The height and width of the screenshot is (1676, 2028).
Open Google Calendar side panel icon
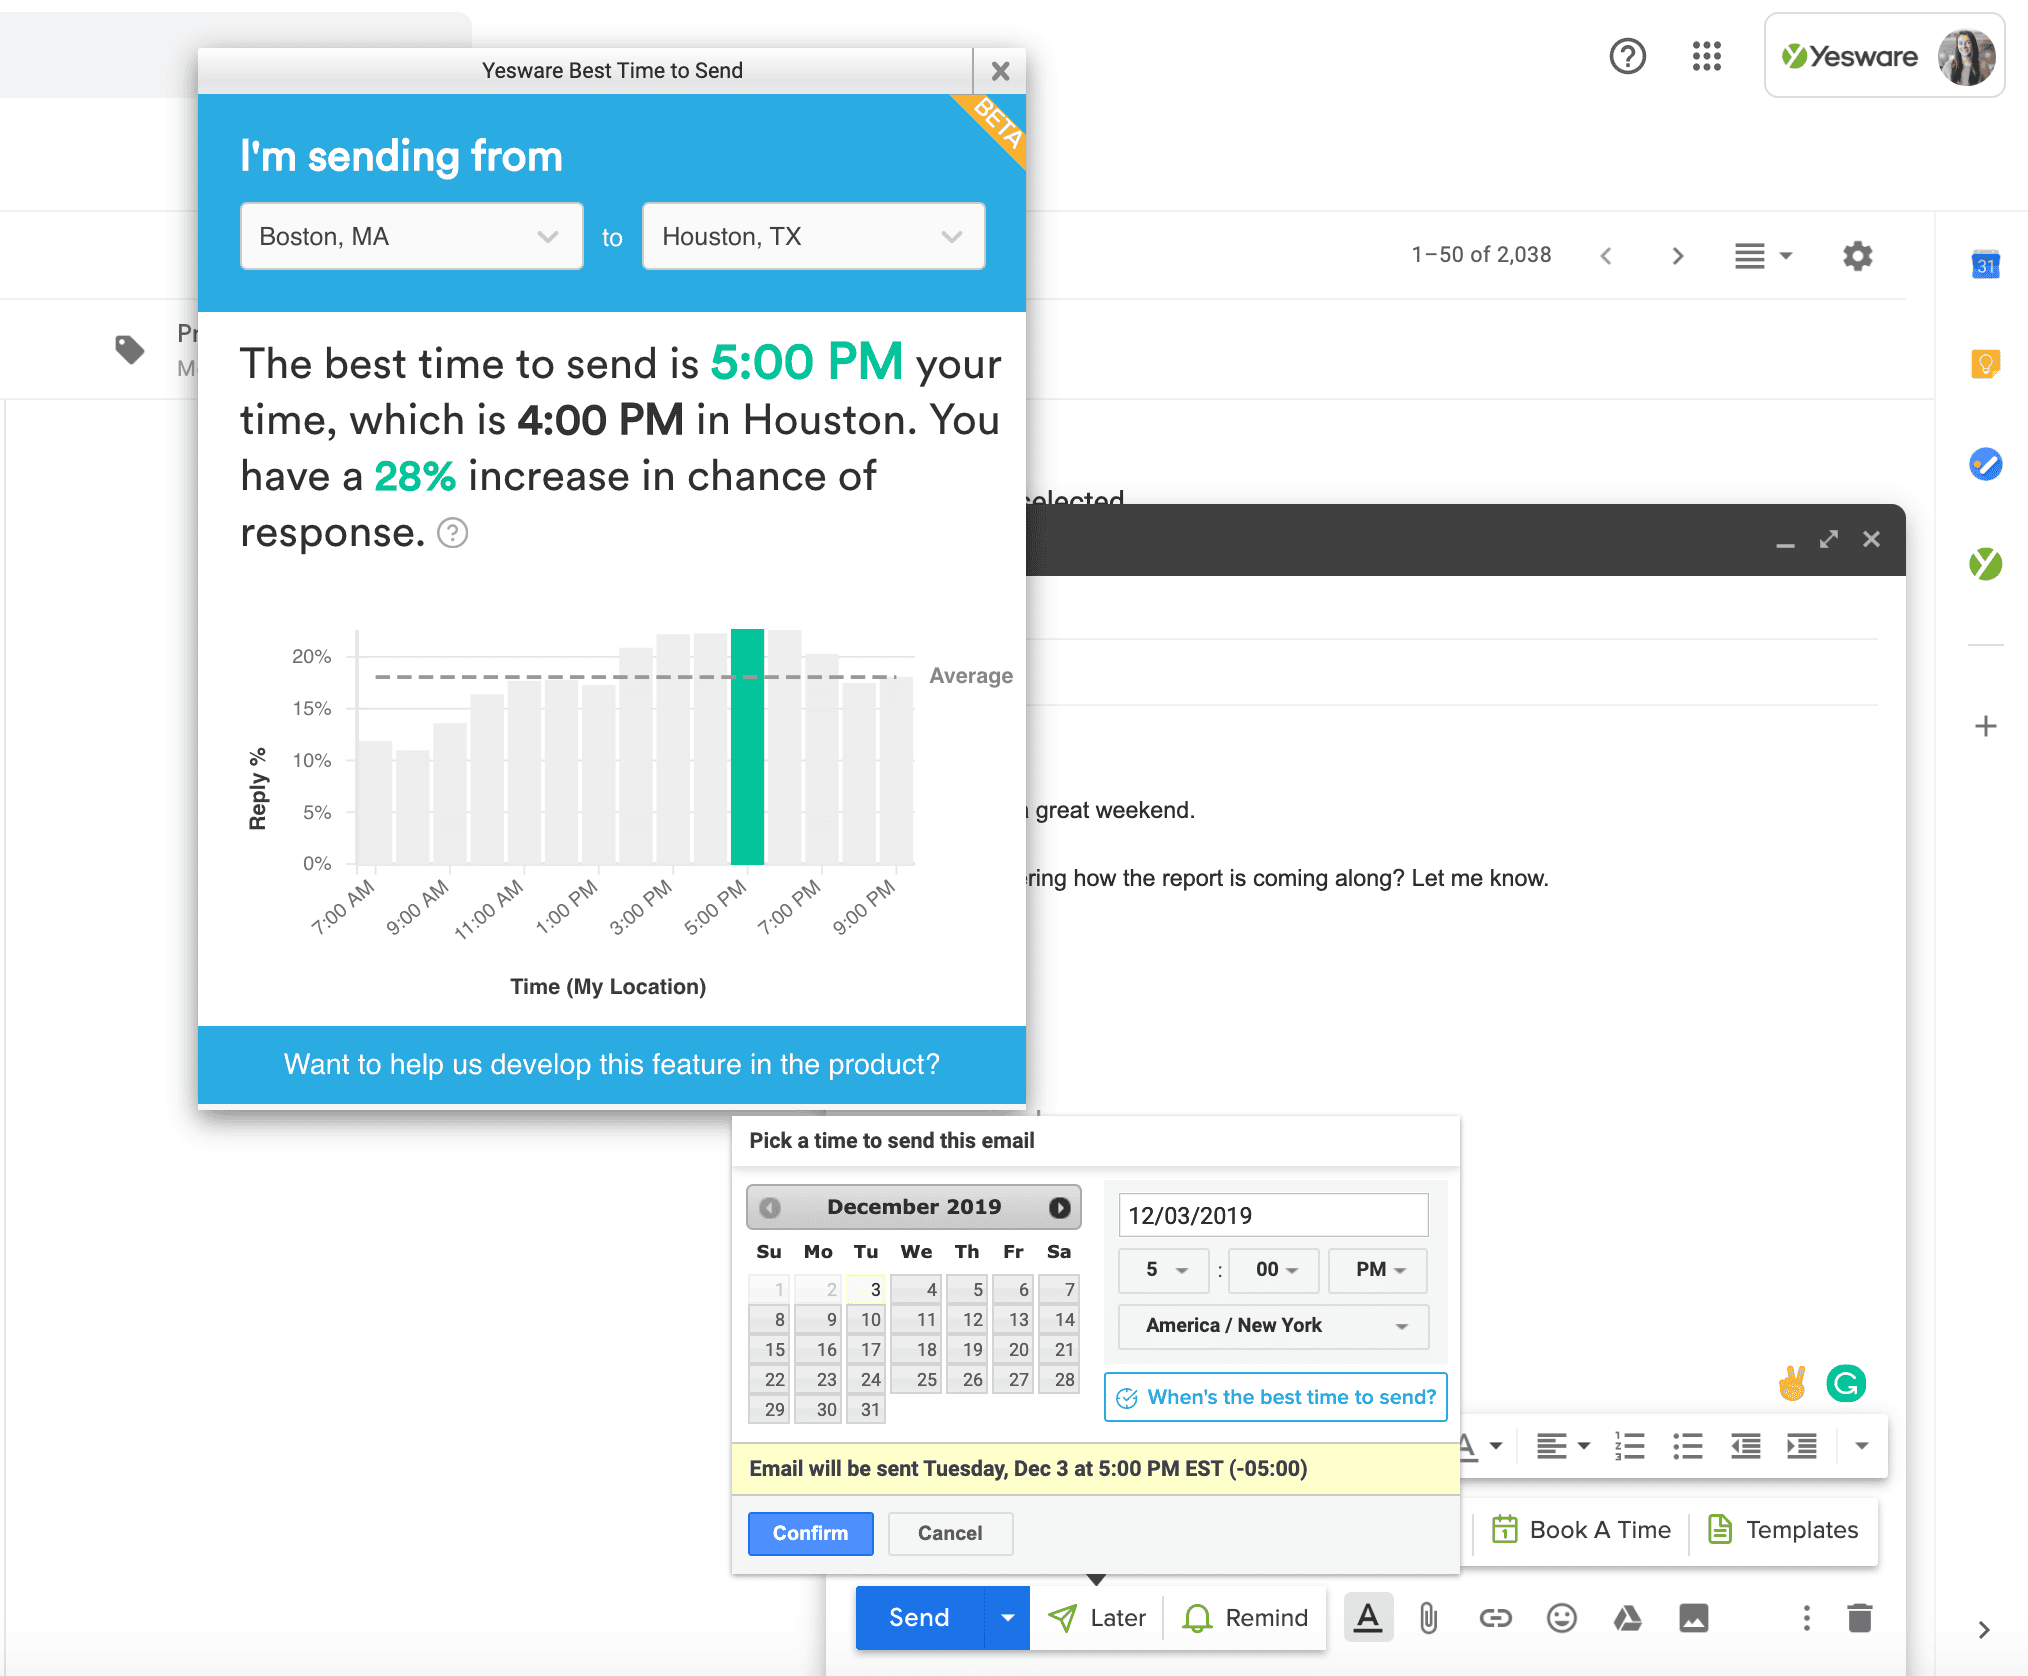tap(1986, 265)
